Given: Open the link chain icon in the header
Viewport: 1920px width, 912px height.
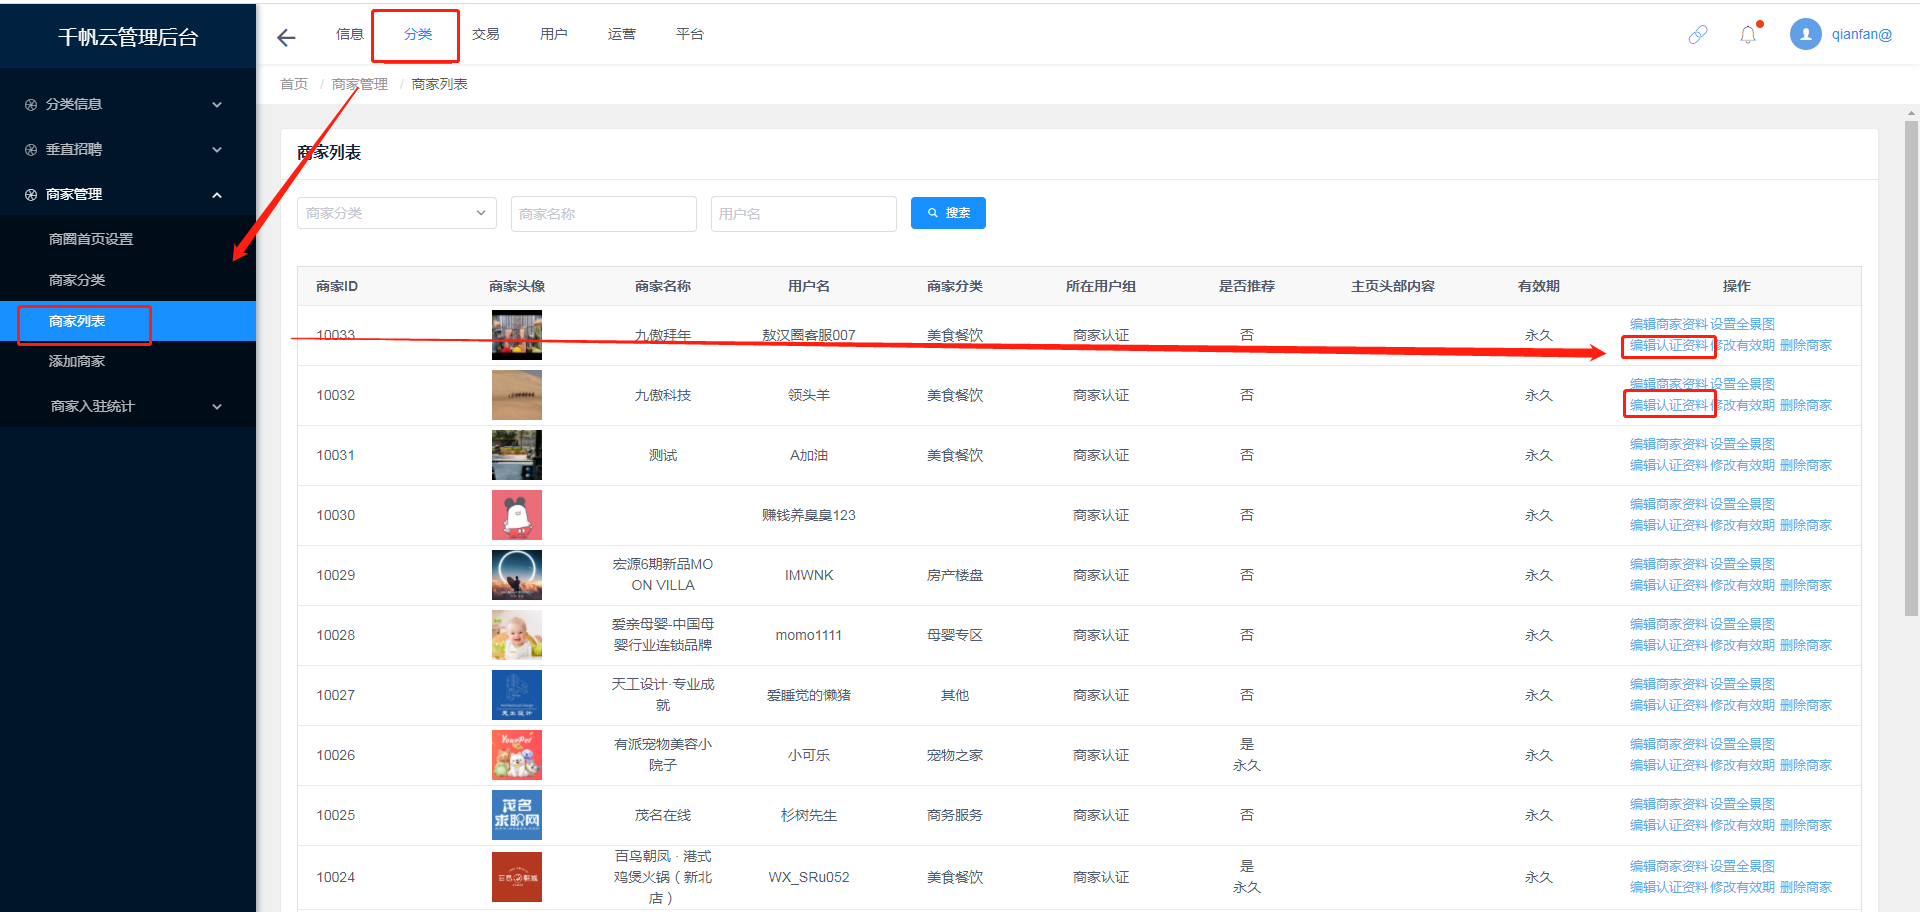Looking at the screenshot, I should tap(1698, 35).
